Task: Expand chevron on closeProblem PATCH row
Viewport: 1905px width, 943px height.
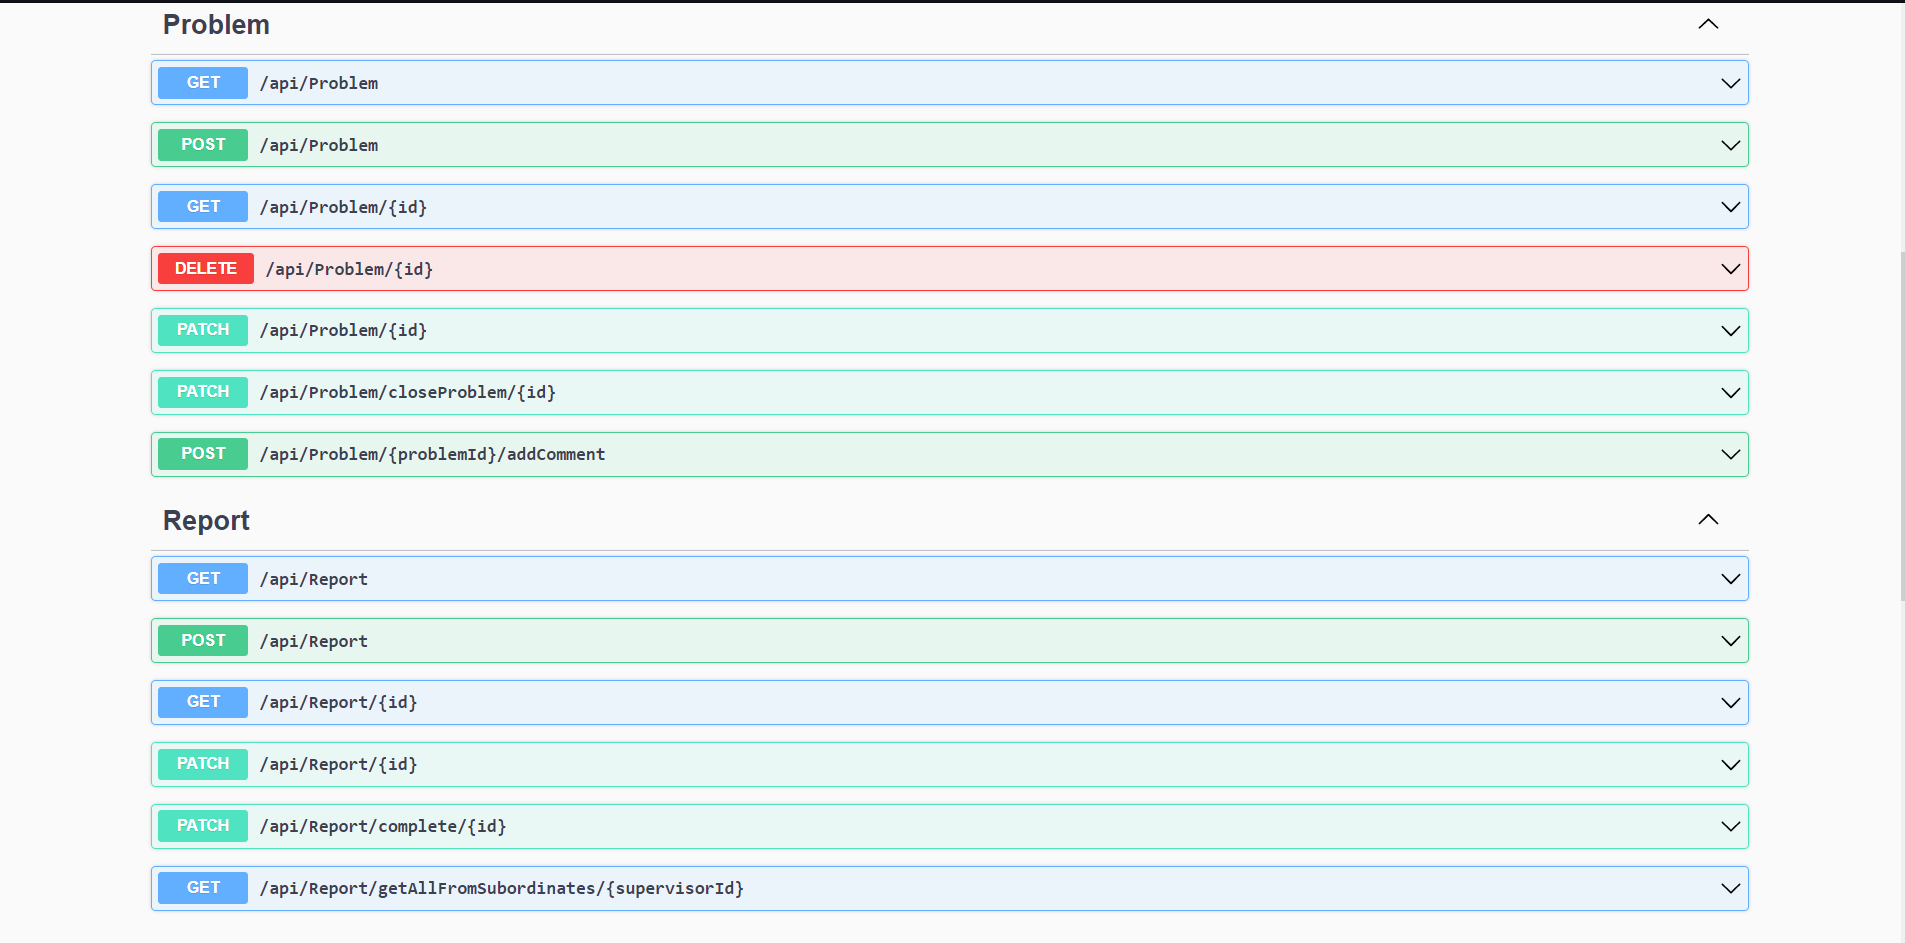Action: (x=1730, y=393)
